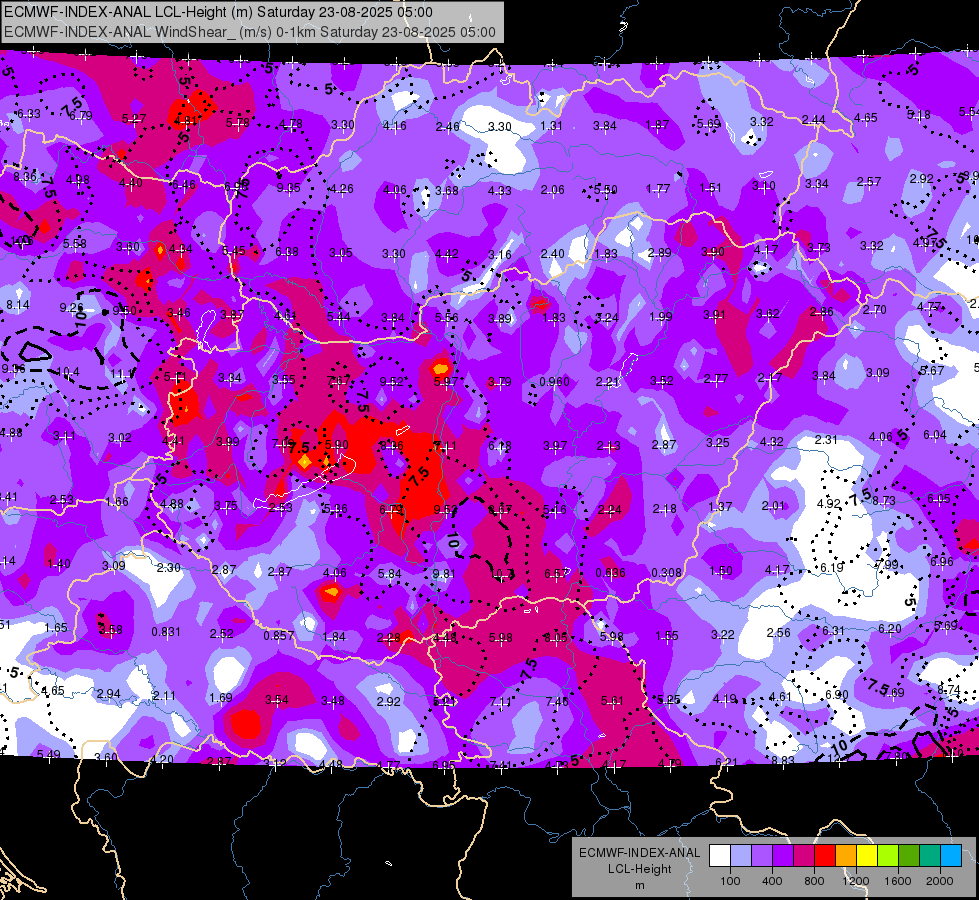Click the wind shear value 0.636

(610, 573)
